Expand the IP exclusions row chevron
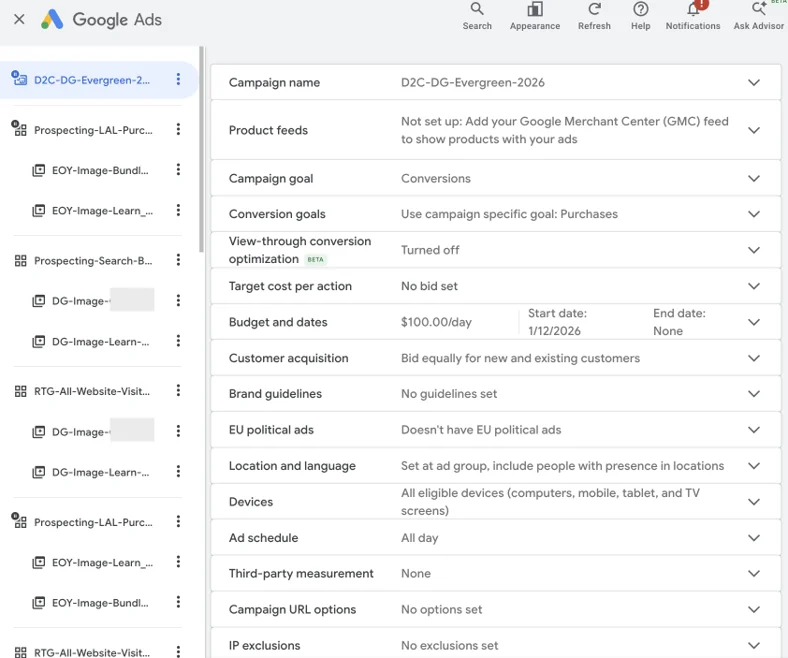 tap(753, 645)
